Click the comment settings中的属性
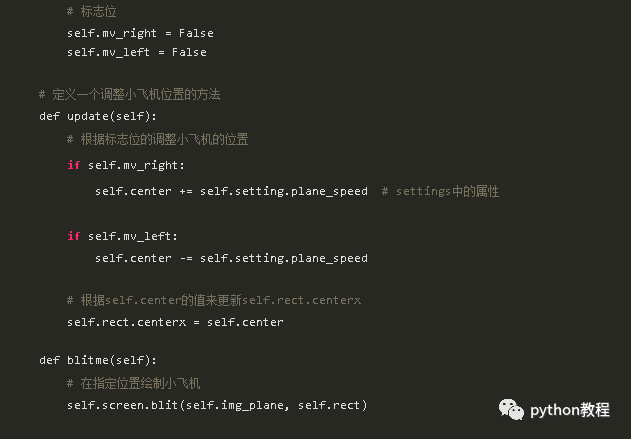Viewport: 631px width, 439px height. pyautogui.click(x=440, y=191)
